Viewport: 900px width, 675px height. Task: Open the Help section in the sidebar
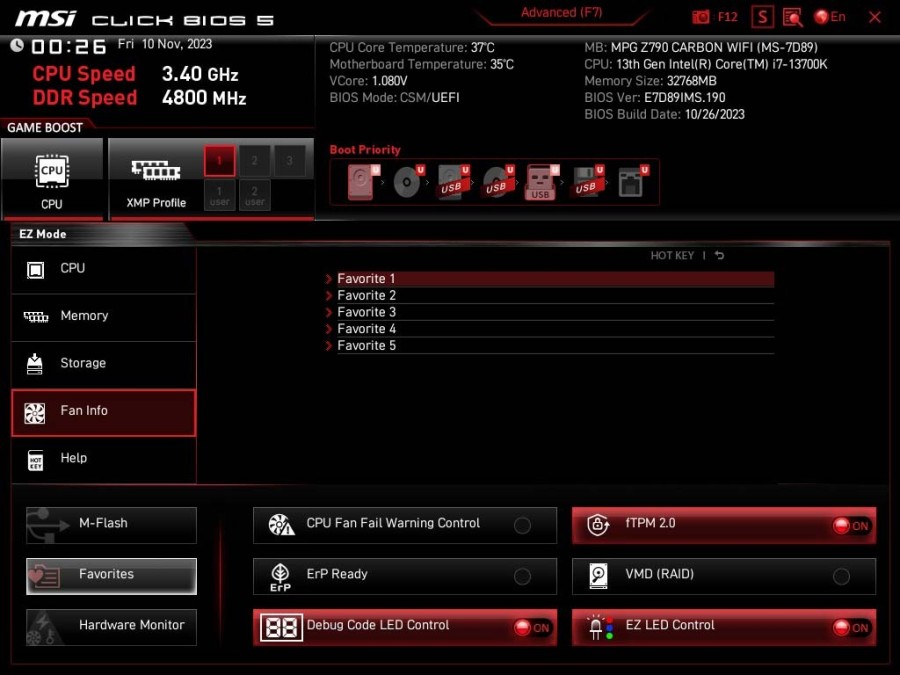(104, 459)
